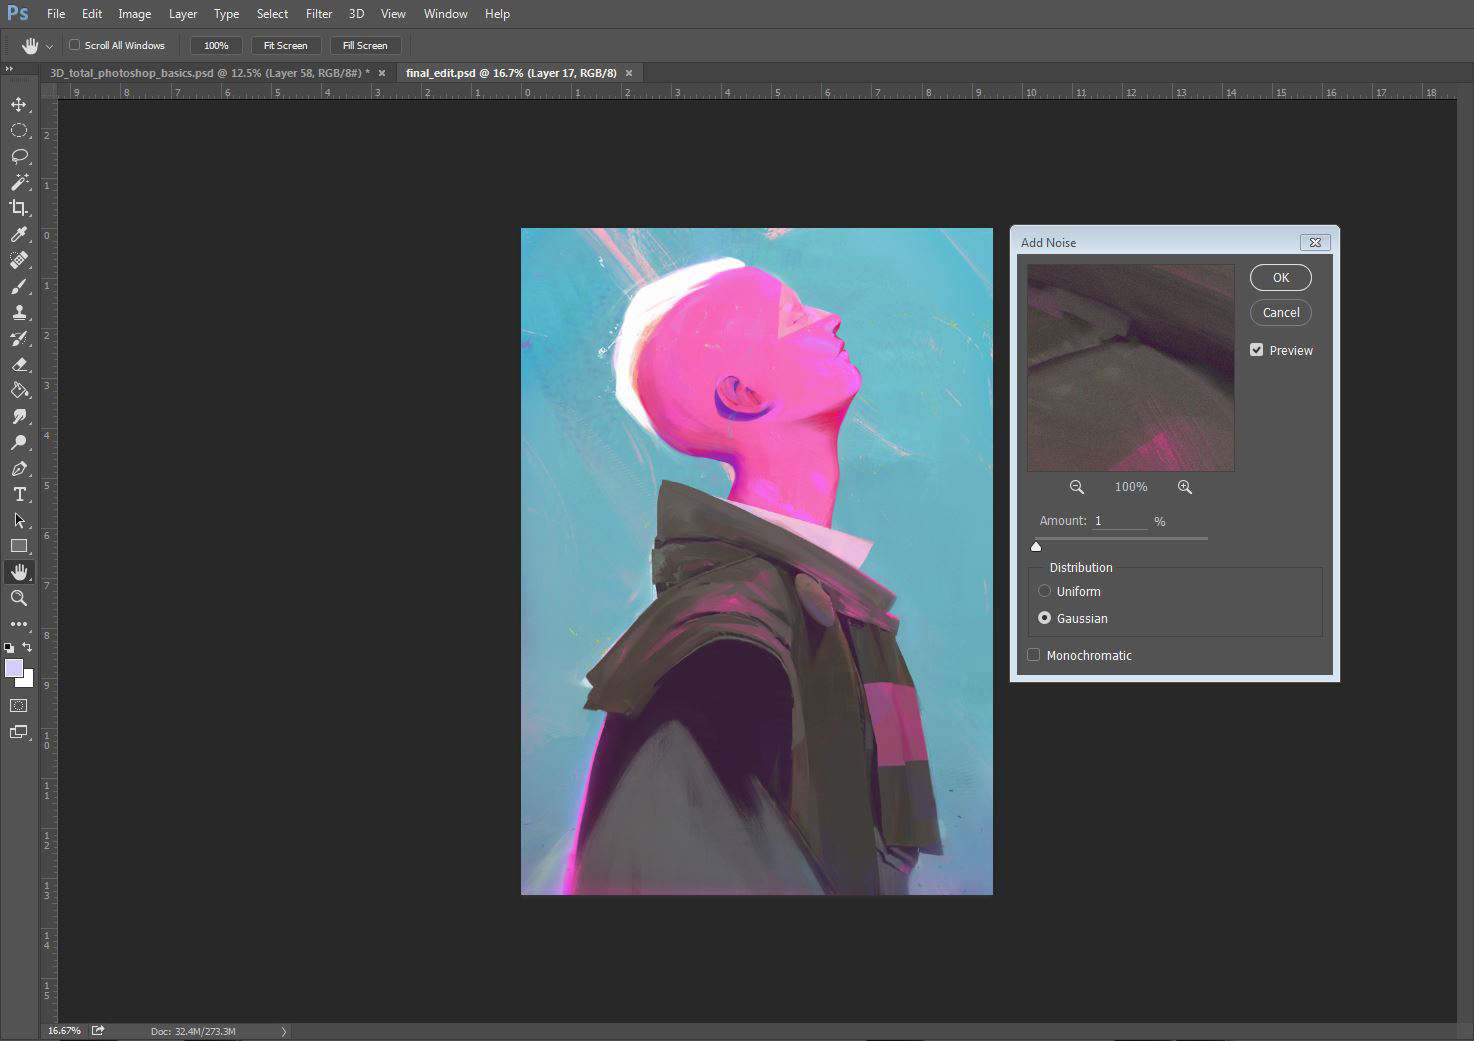Select the Healing Brush tool

(19, 260)
